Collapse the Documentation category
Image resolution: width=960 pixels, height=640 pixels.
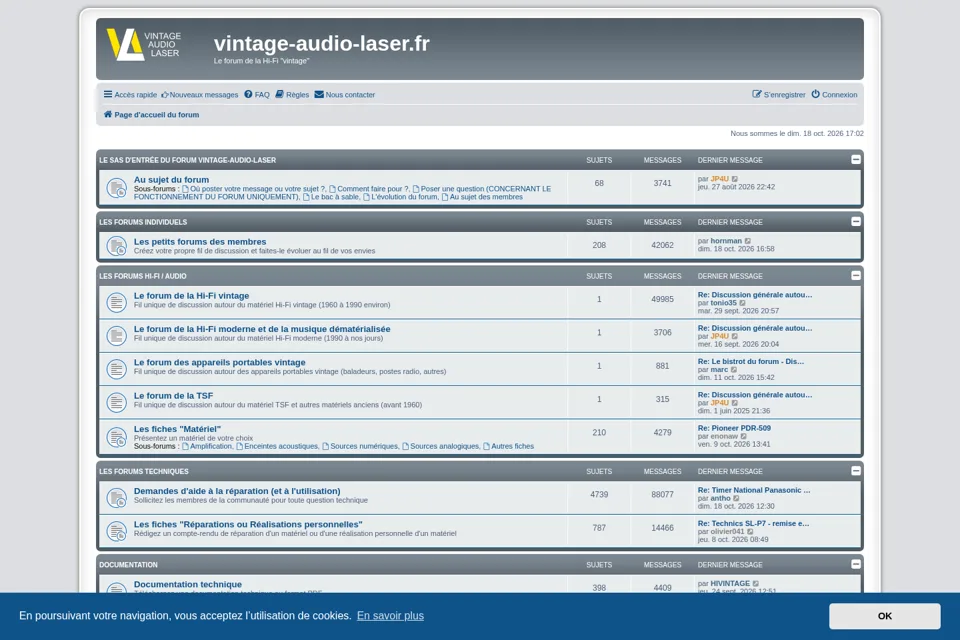[x=856, y=564]
